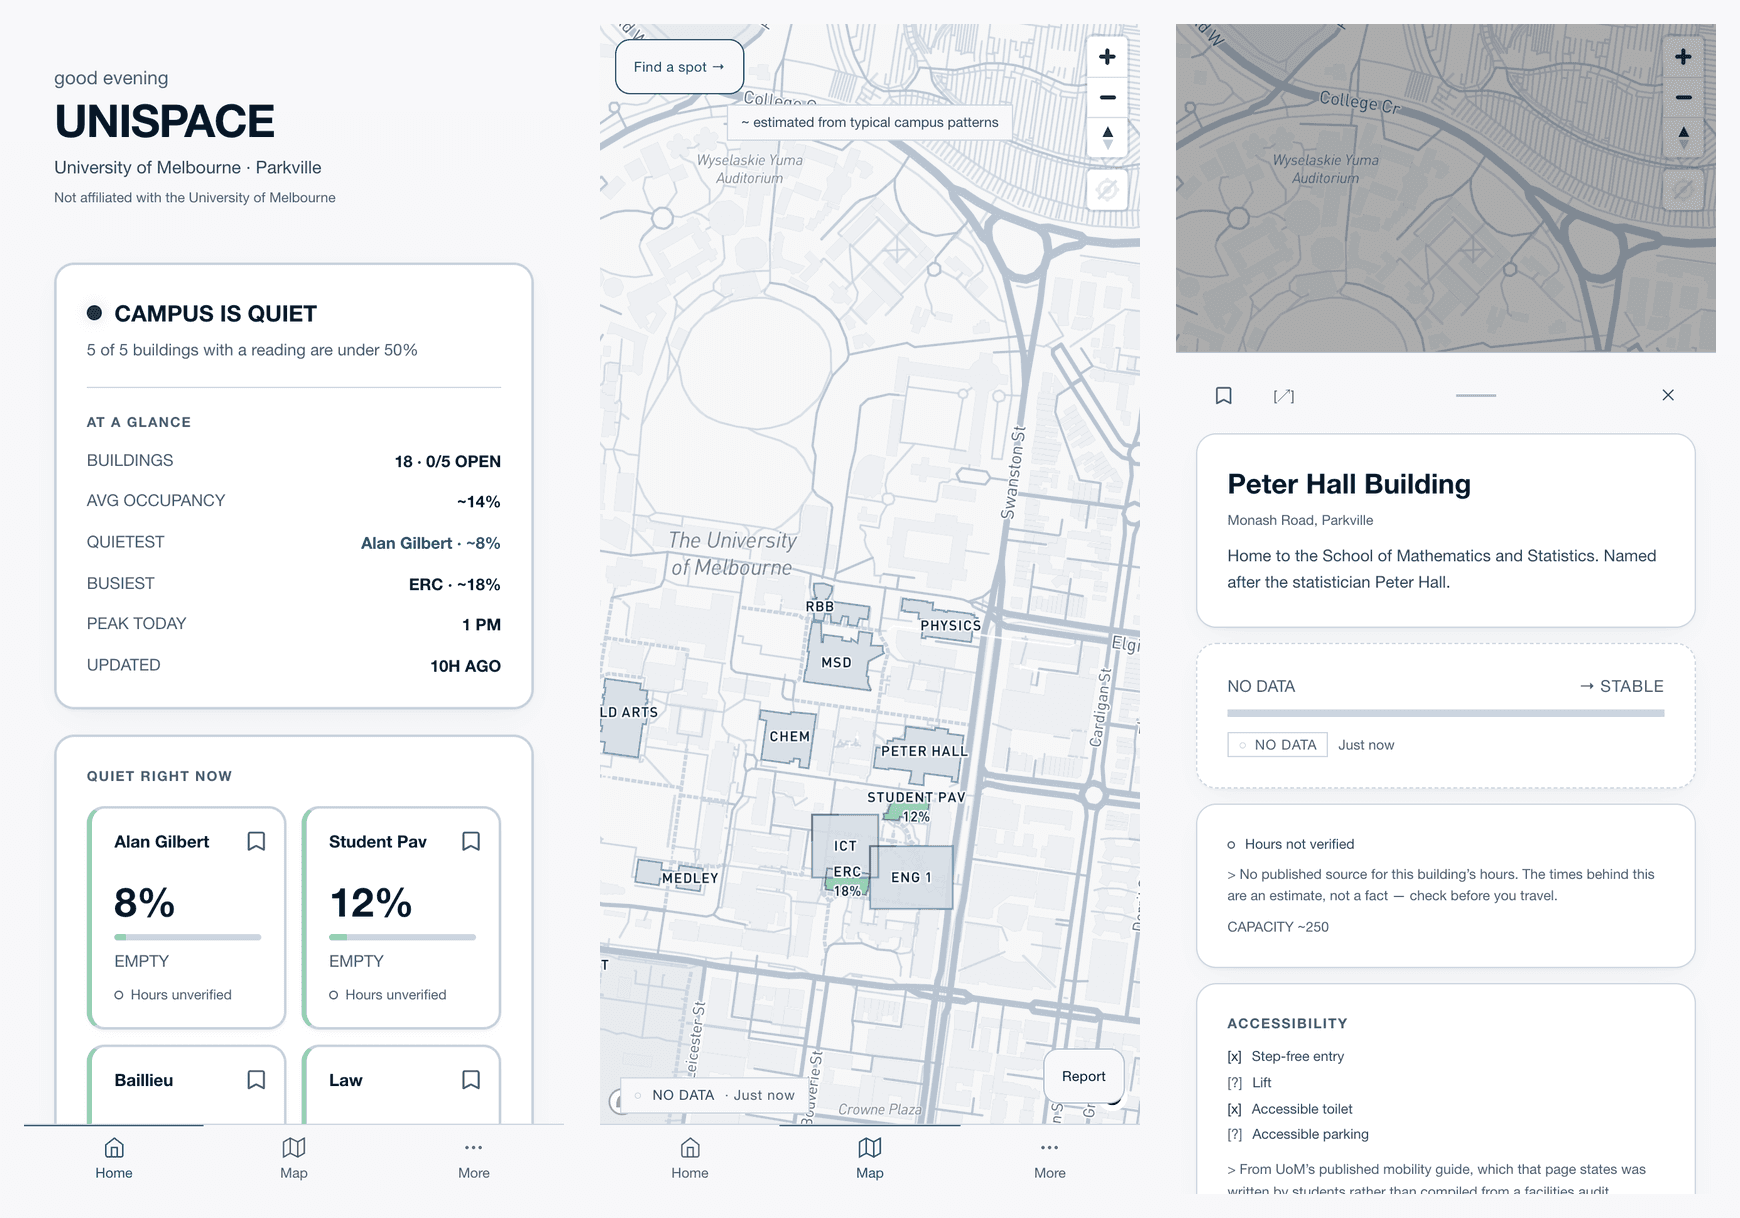
Task: Zoom out on the middle map
Action: 1107,97
